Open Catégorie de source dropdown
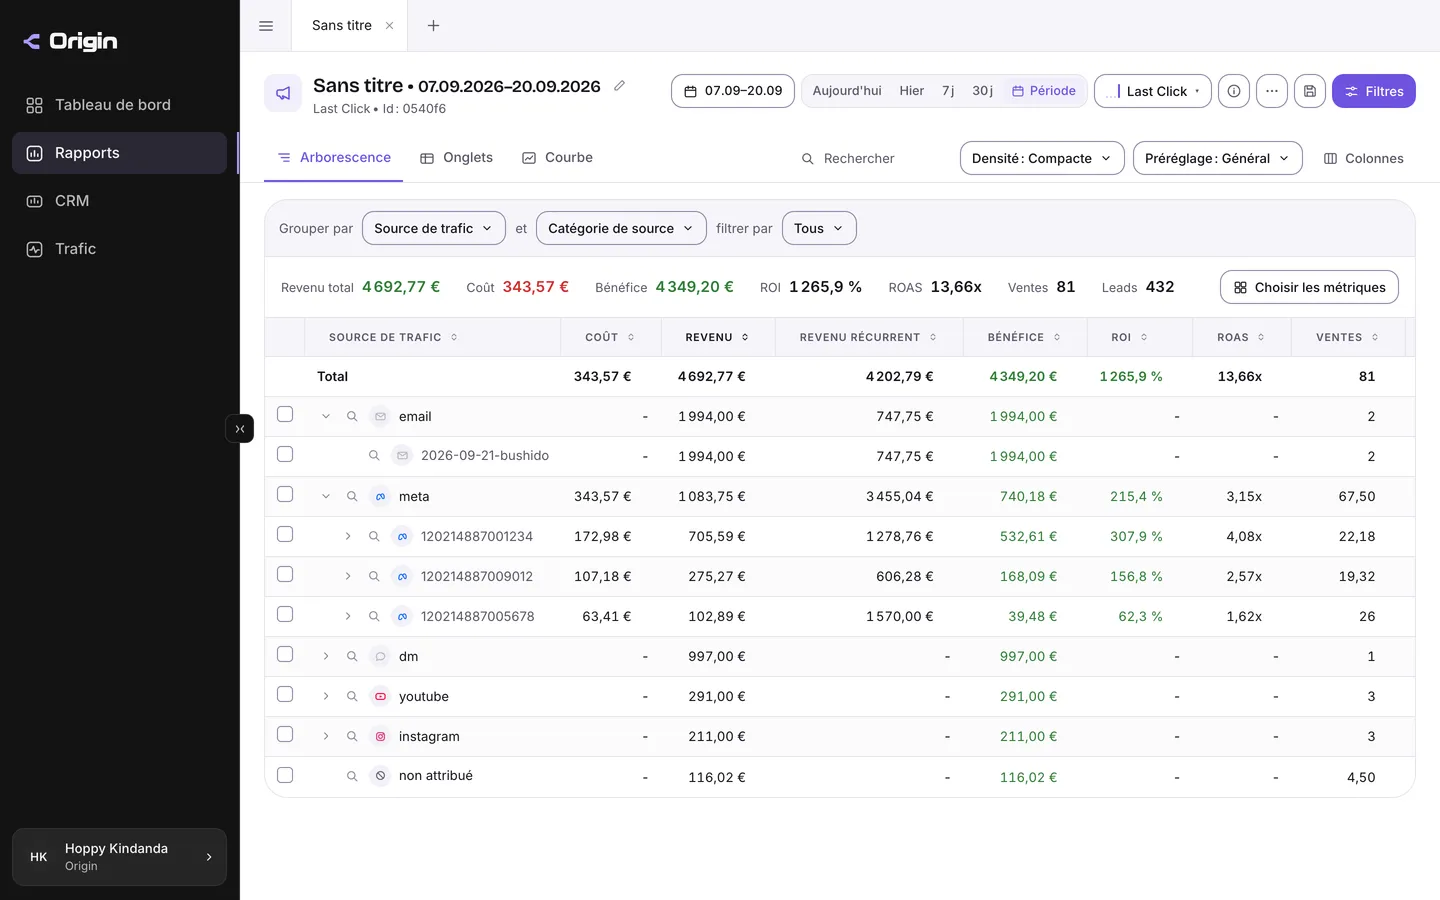The width and height of the screenshot is (1440, 900). [x=621, y=228]
